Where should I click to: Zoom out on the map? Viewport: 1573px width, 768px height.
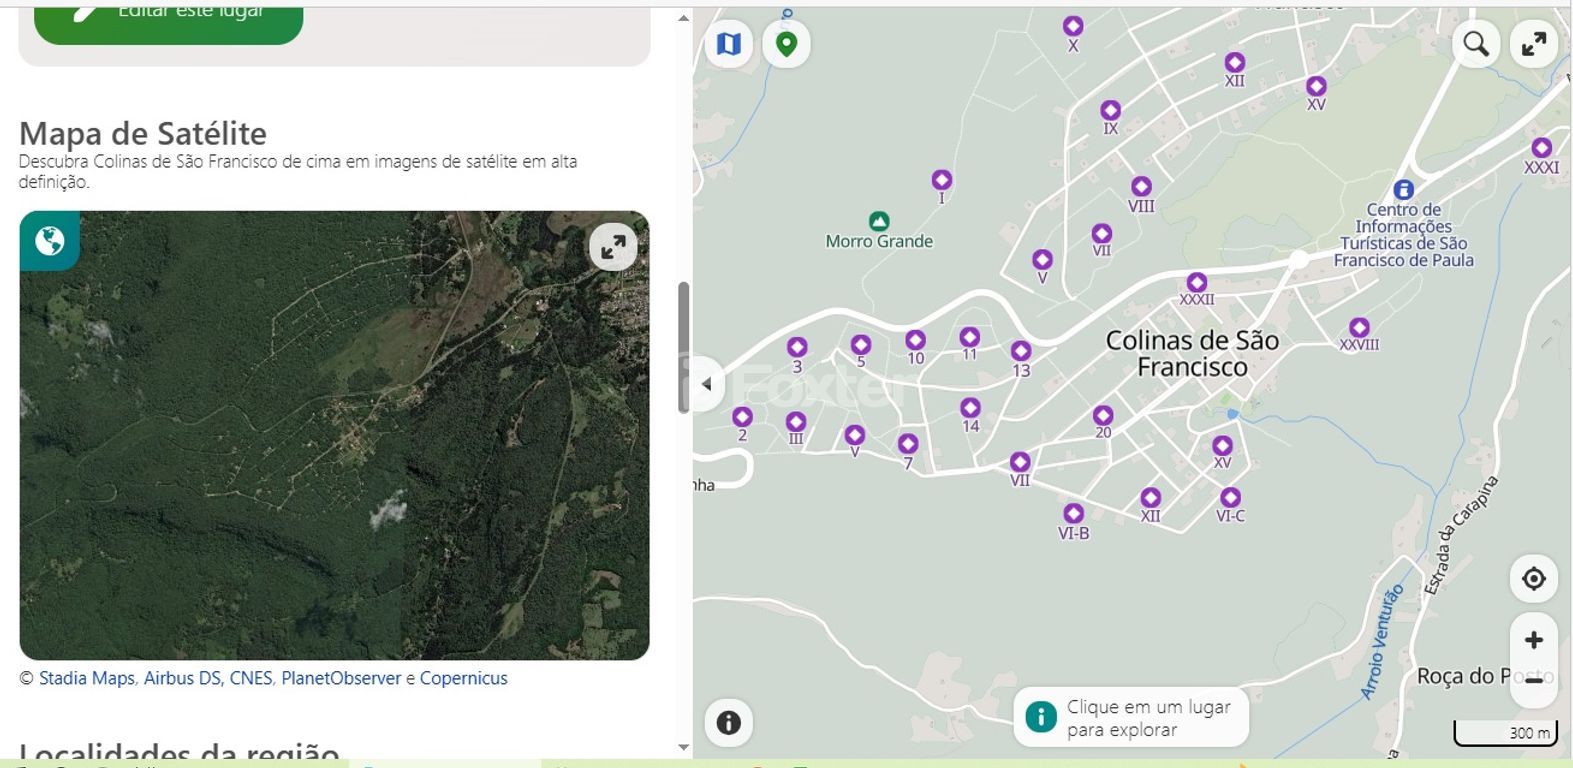(1533, 682)
